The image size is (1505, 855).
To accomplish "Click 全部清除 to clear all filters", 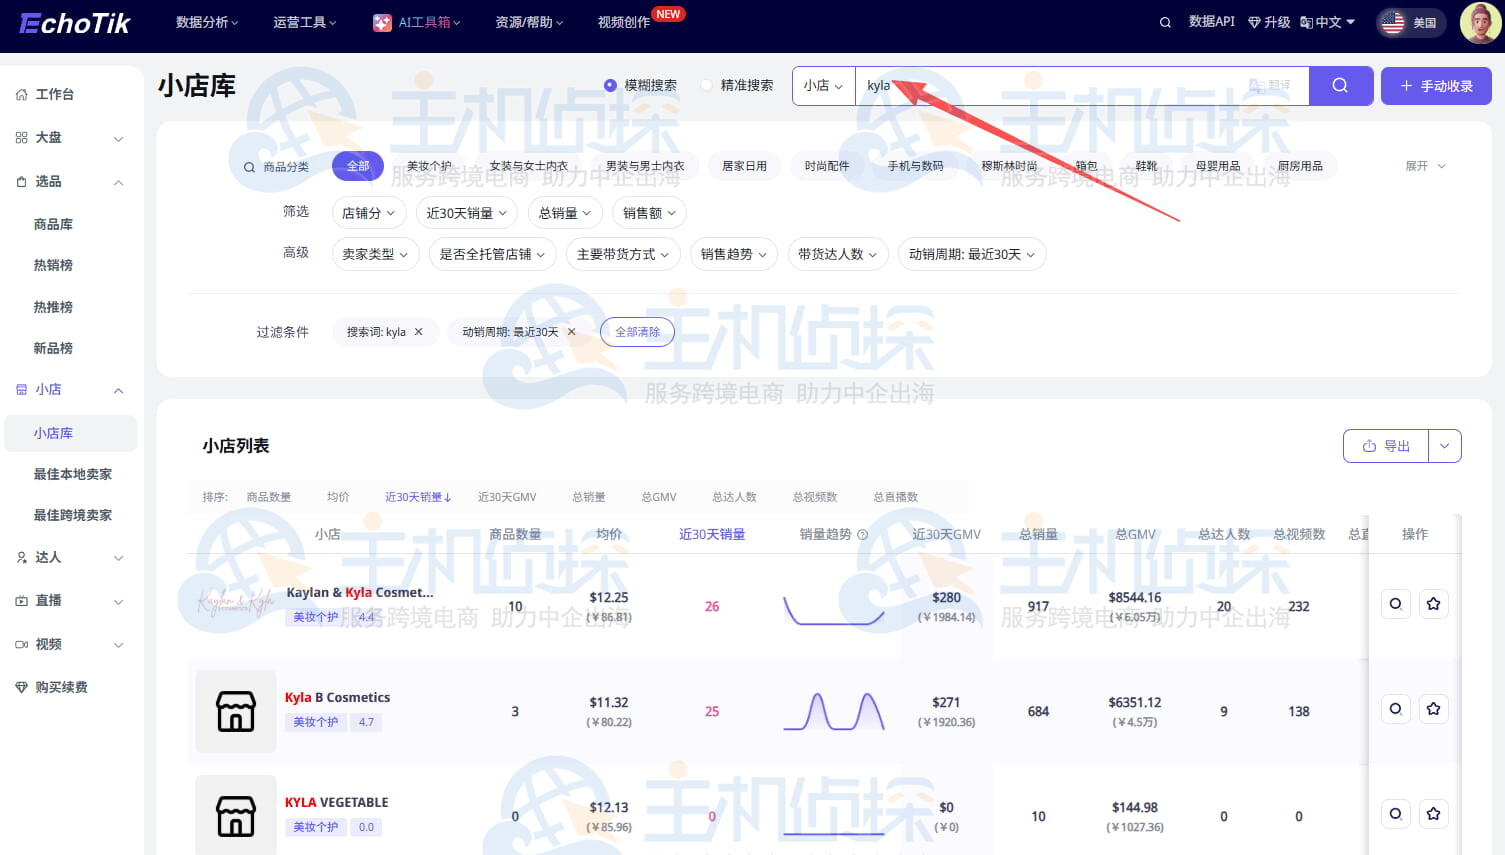I will pyautogui.click(x=637, y=331).
